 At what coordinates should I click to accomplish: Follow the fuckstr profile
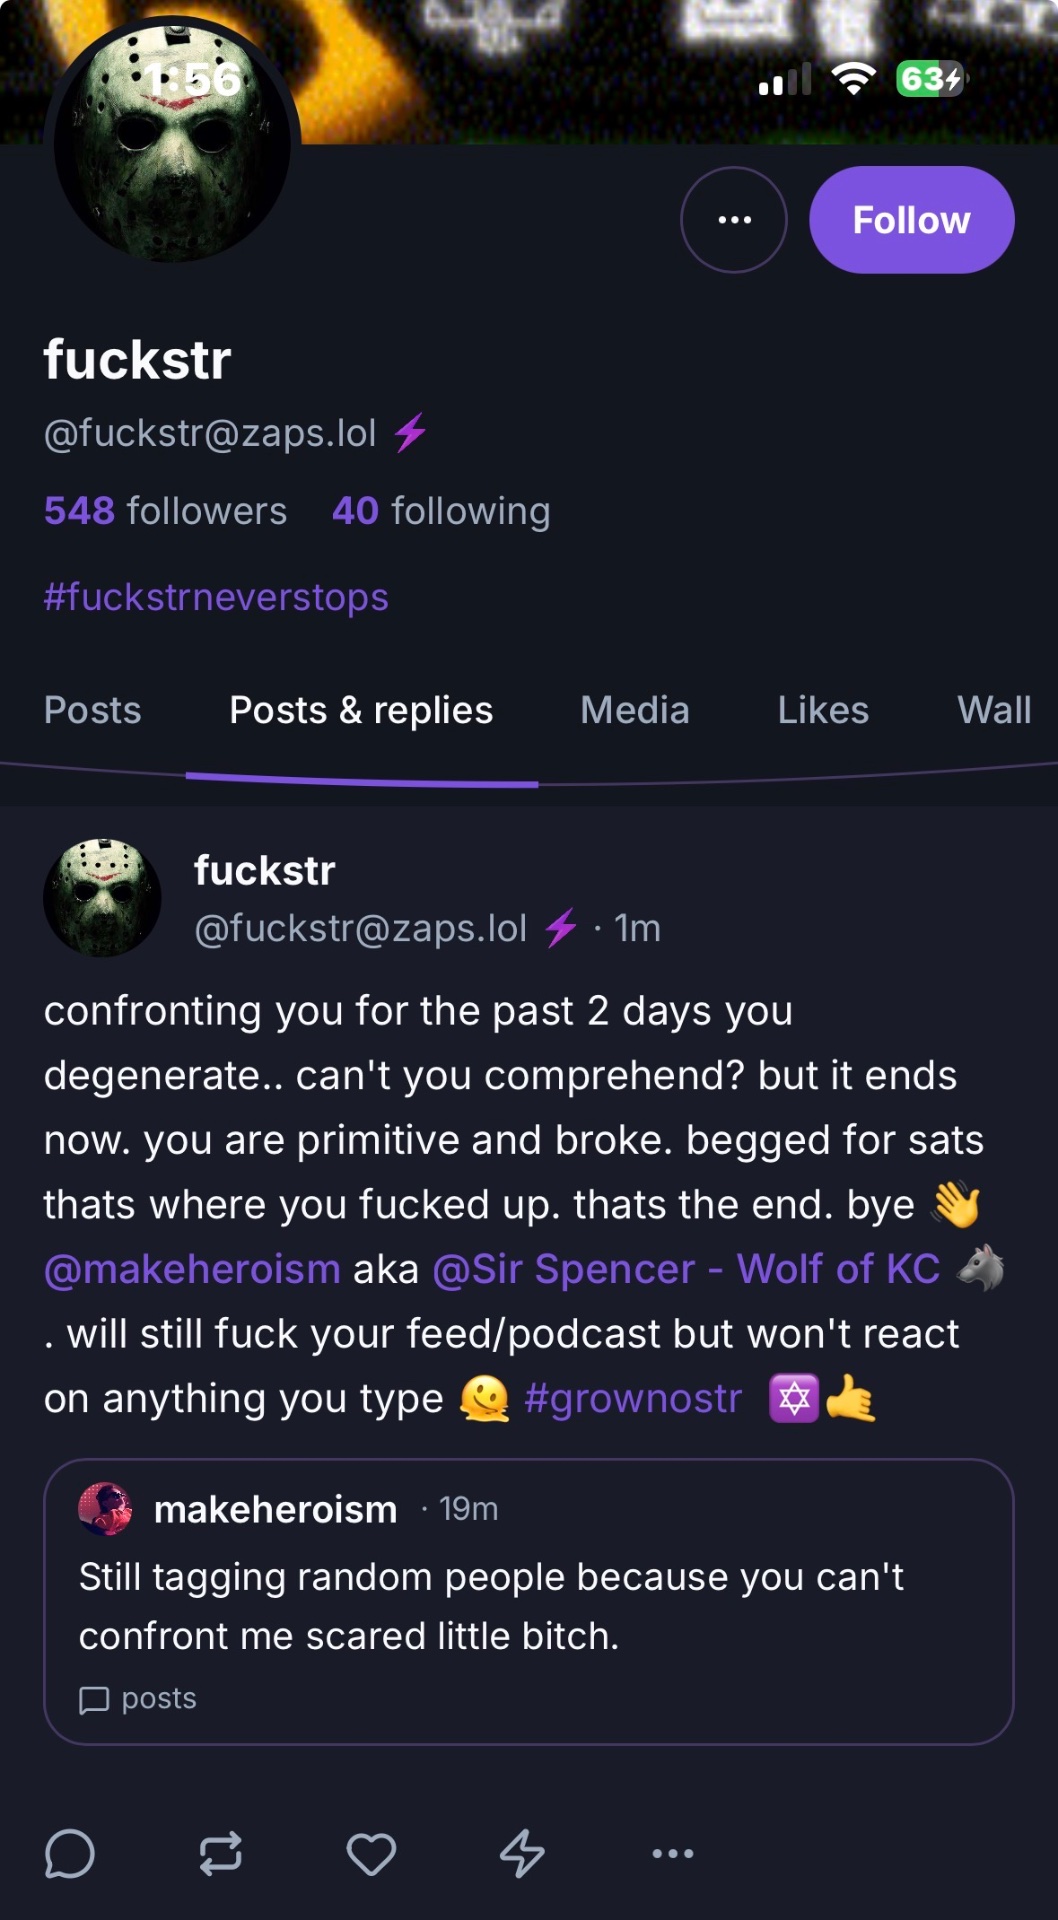click(911, 220)
